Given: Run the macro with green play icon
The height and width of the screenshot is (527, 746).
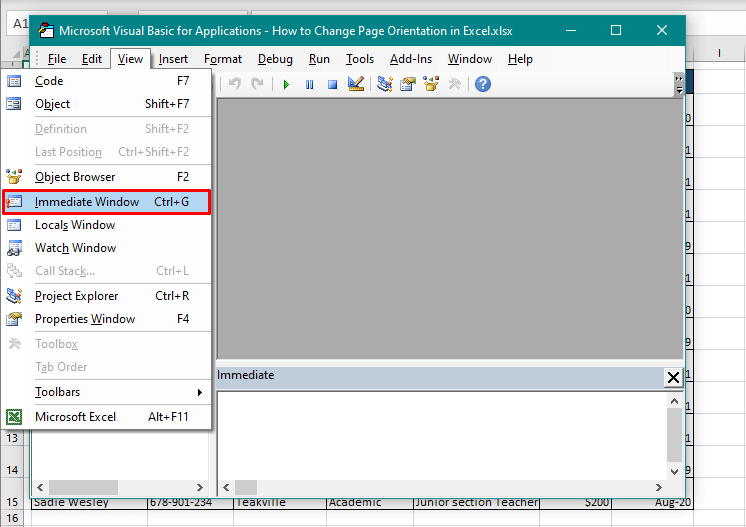Looking at the screenshot, I should tap(286, 85).
